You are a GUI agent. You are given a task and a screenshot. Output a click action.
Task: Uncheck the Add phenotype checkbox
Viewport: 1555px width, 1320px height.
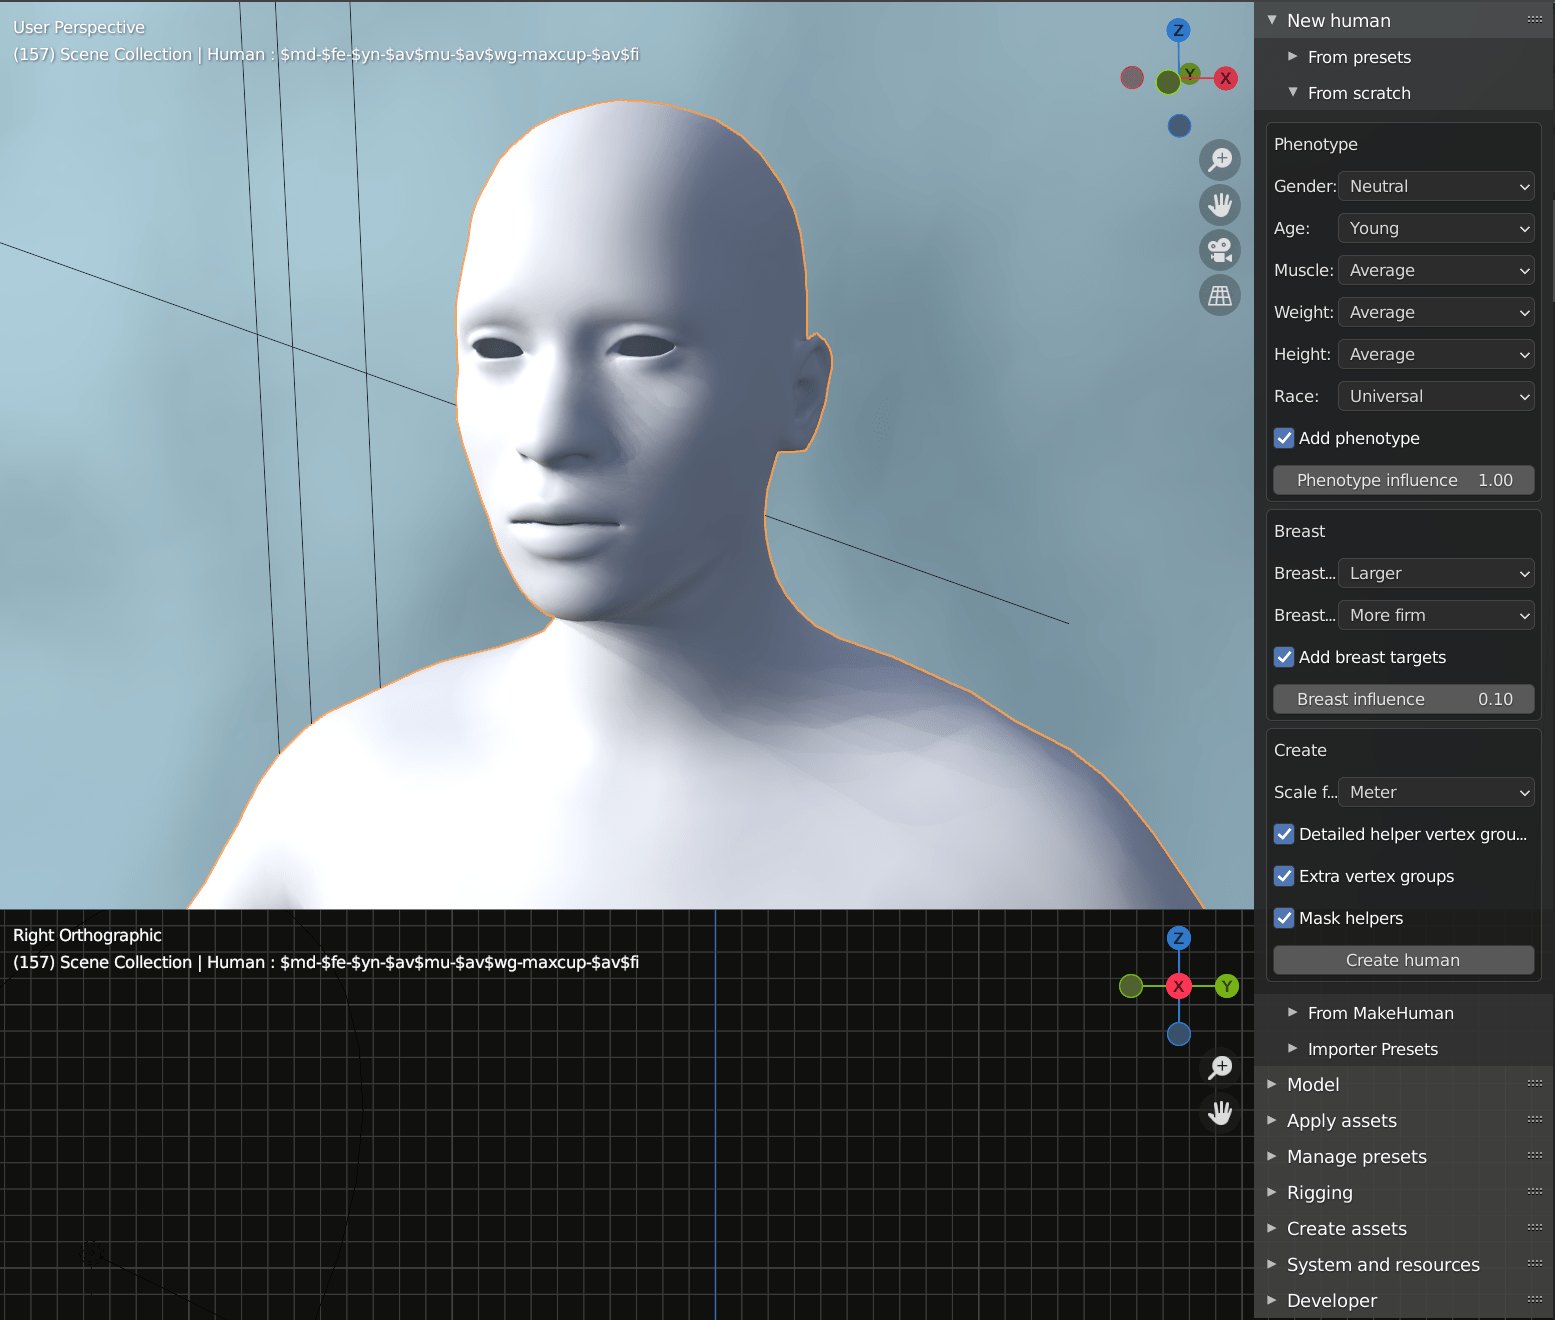(x=1284, y=438)
